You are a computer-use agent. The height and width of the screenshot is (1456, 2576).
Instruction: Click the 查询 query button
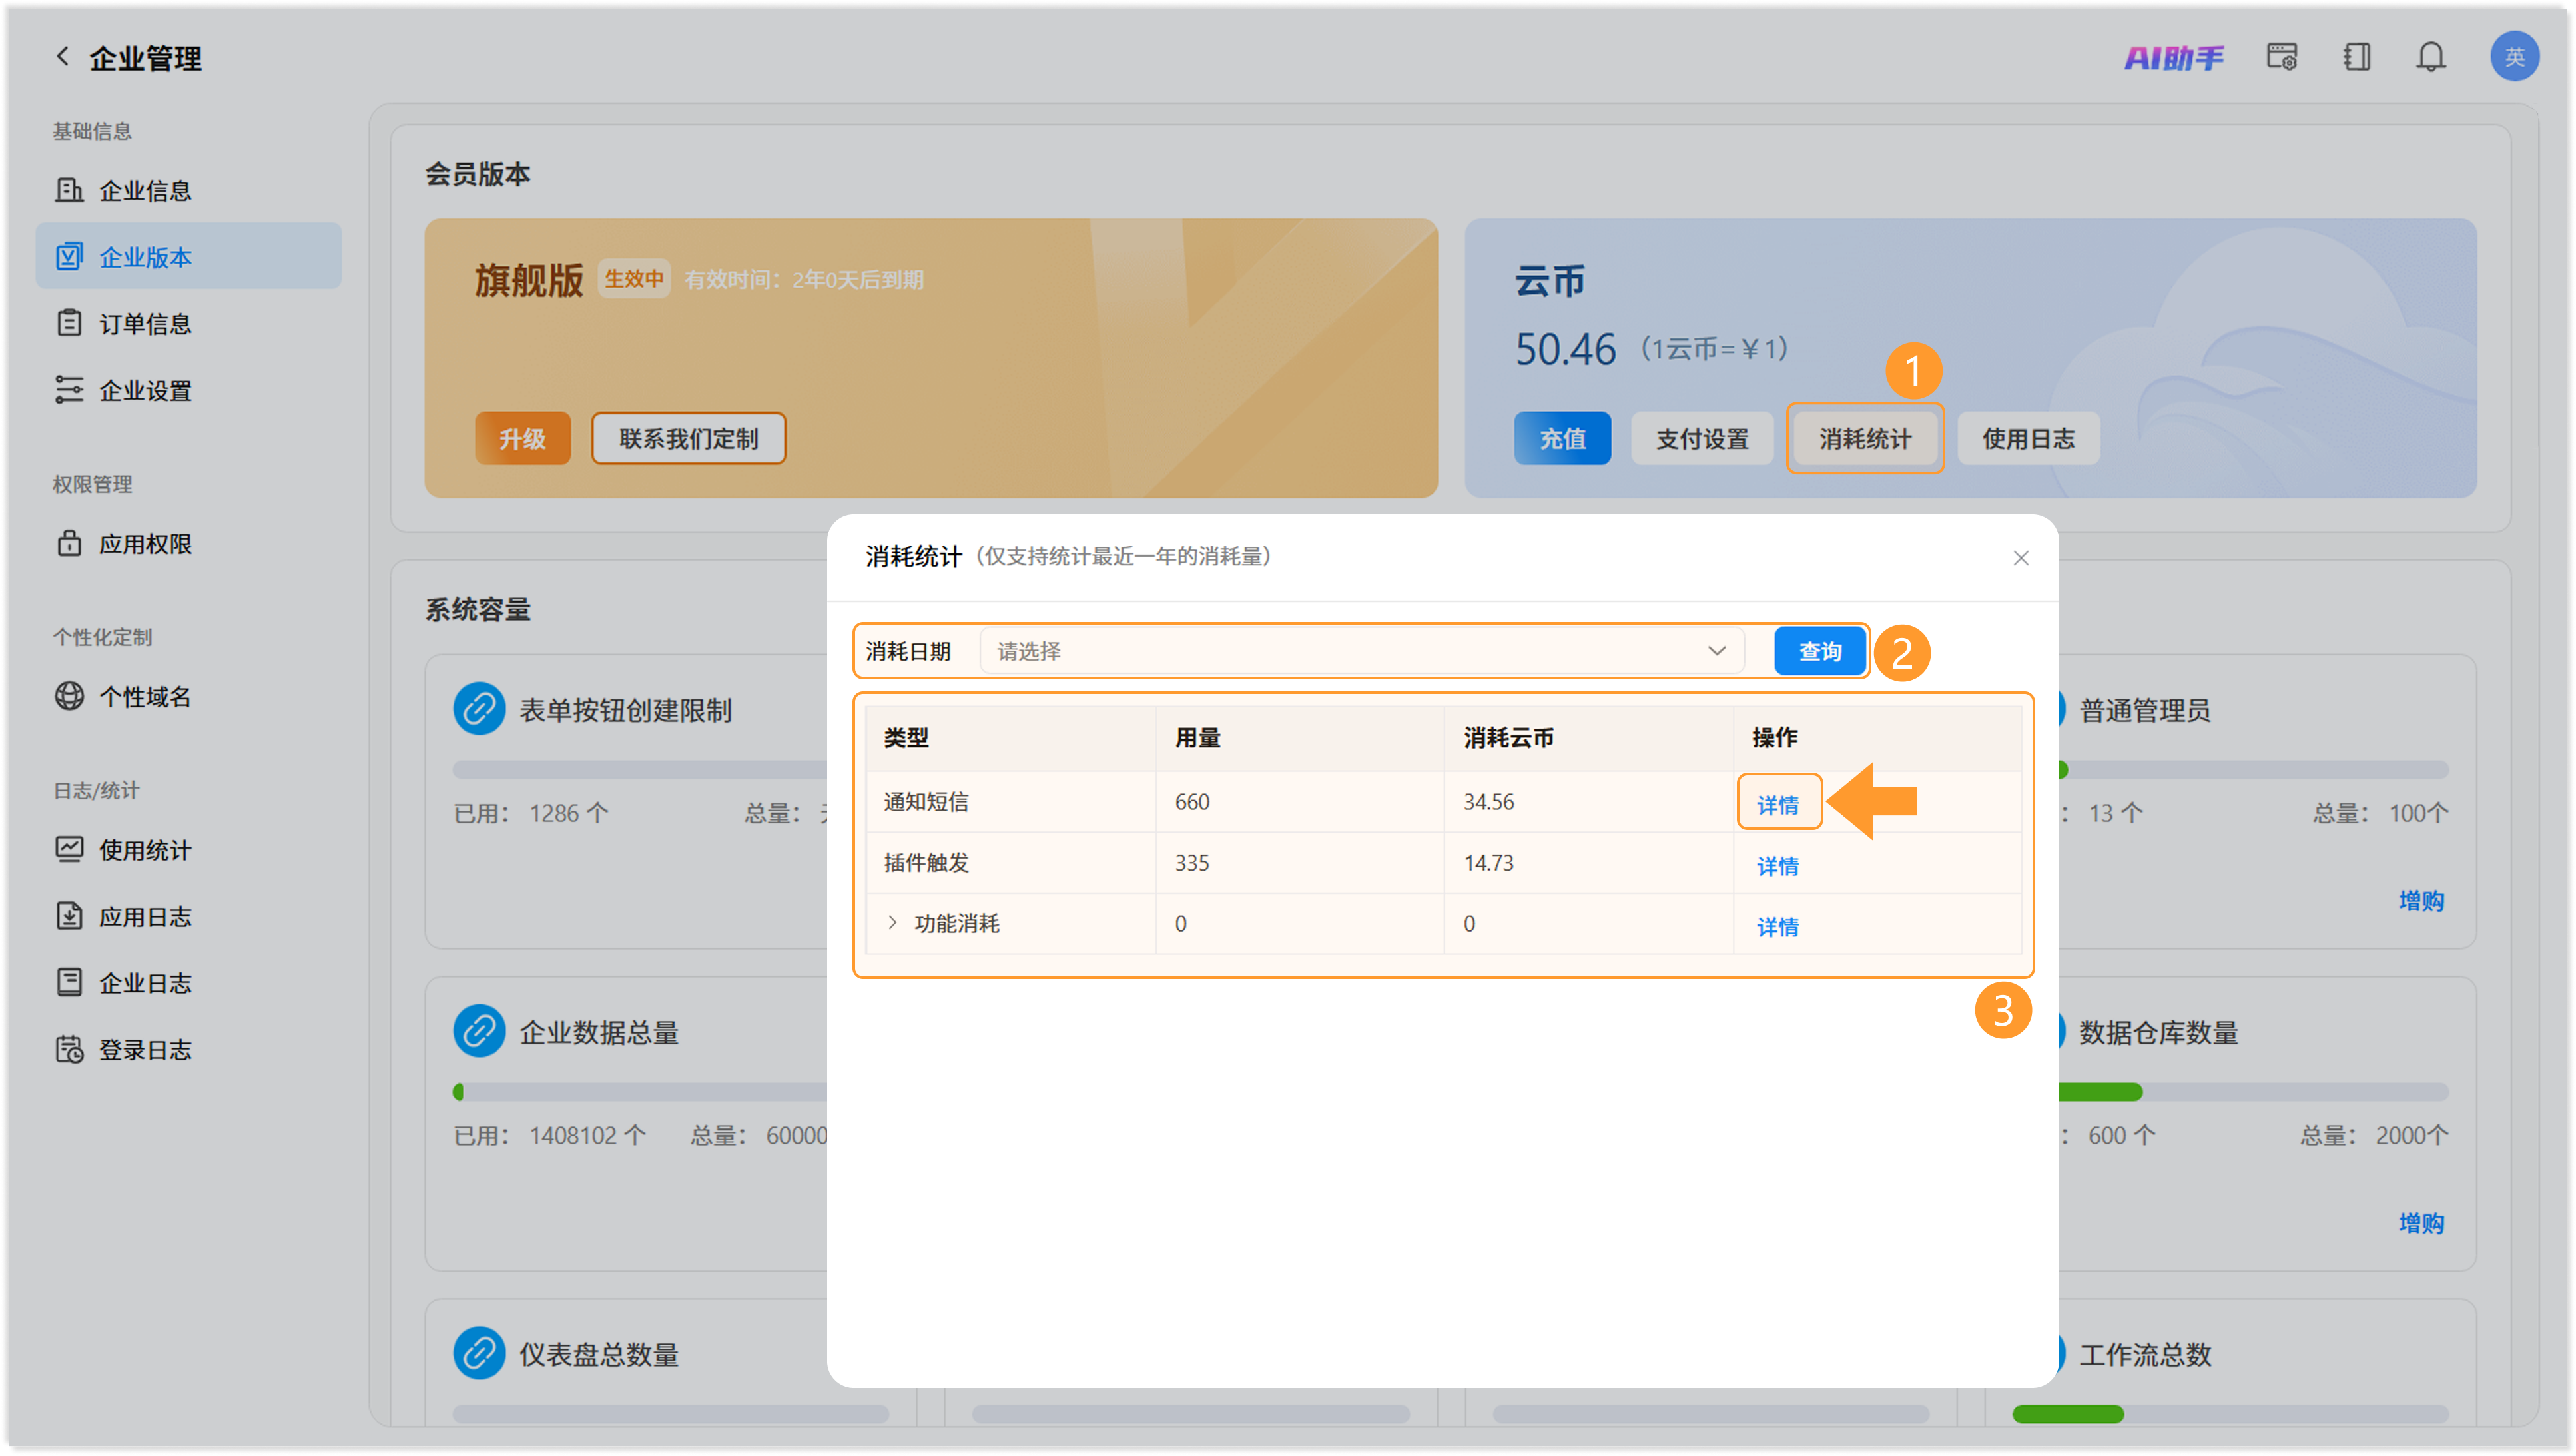point(1820,651)
